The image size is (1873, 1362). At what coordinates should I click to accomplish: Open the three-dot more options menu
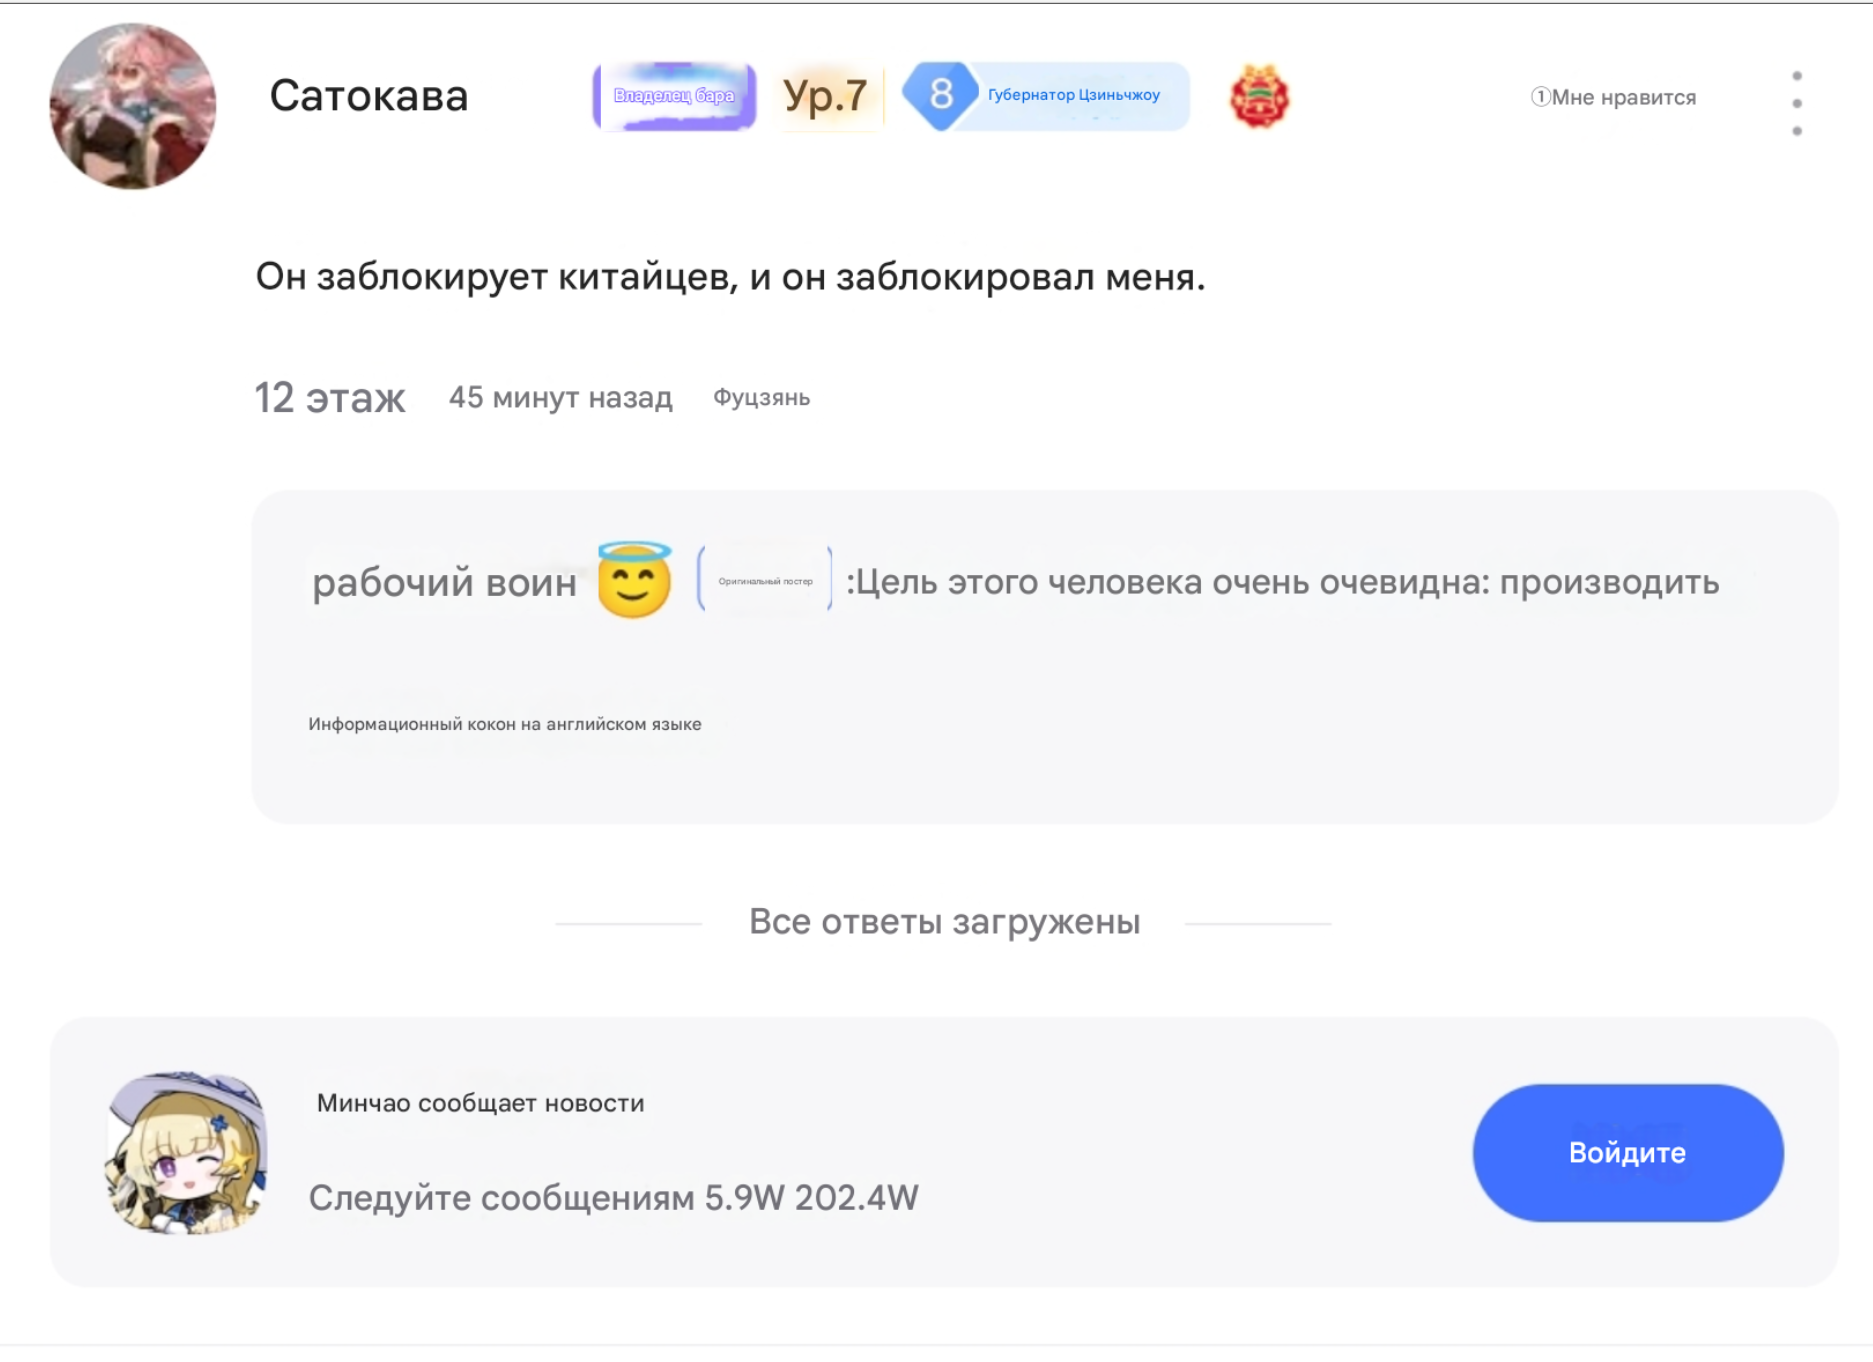pos(1797,104)
